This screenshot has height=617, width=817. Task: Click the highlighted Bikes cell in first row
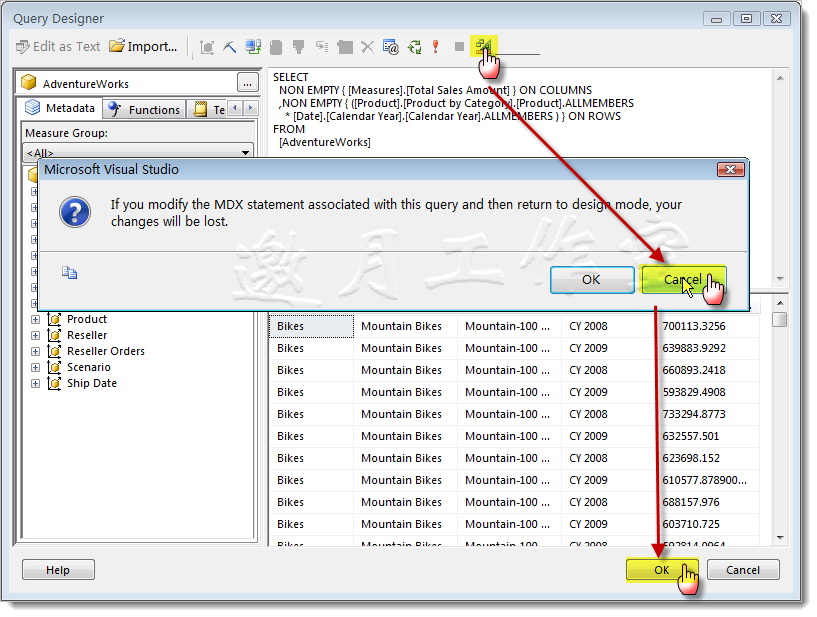(x=312, y=326)
